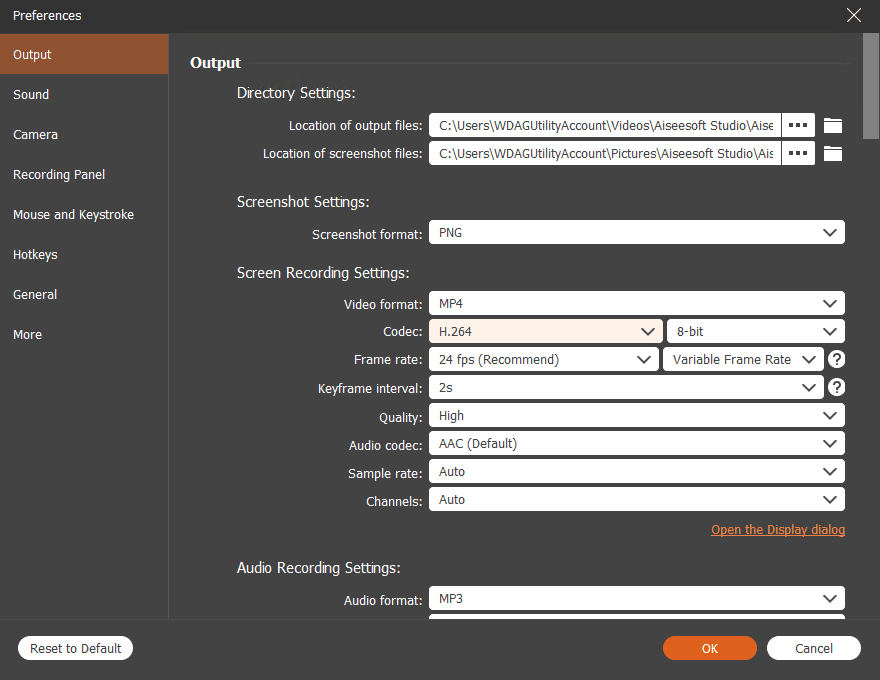Expand Audio format MP3 dropdown
The image size is (880, 680).
636,599
